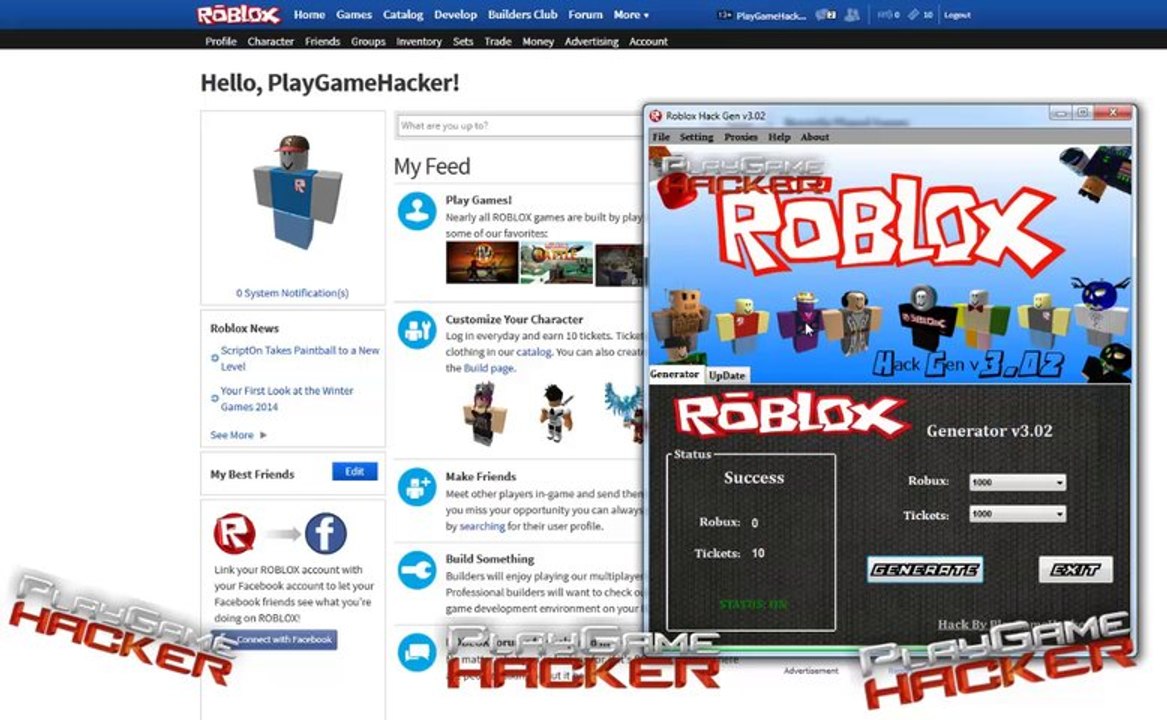The image size is (1167, 720).
Task: Open the Money sub-navigation link
Action: tap(538, 42)
